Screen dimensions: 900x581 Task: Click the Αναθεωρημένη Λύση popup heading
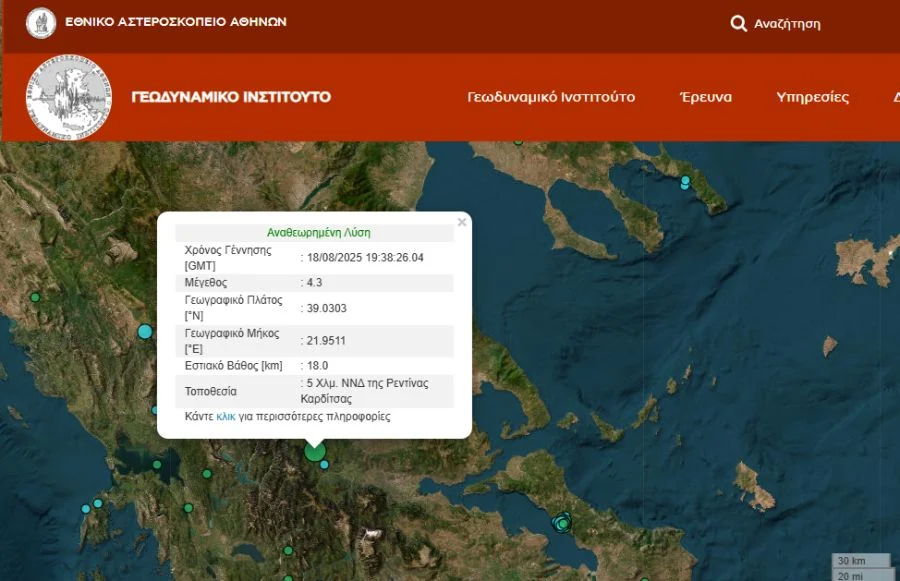pos(318,232)
